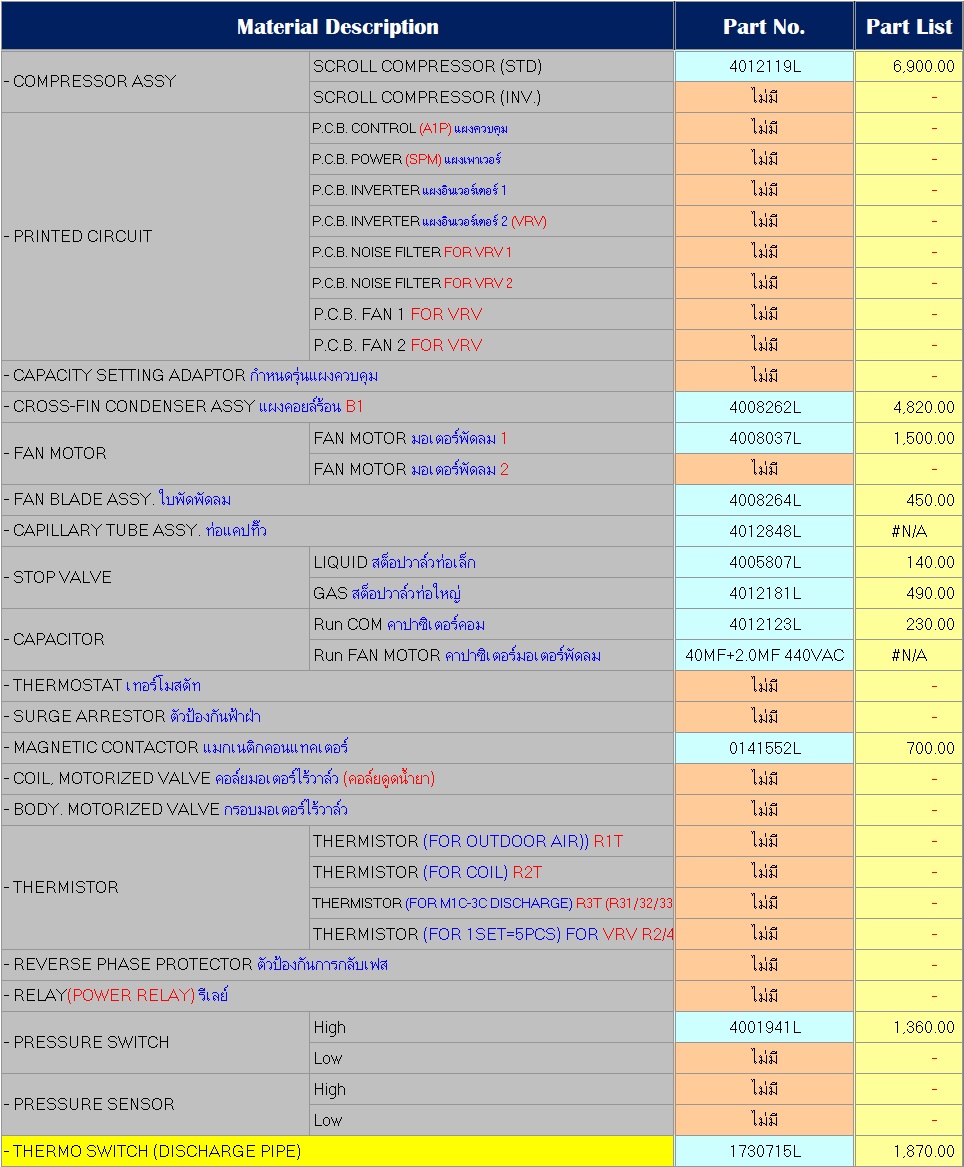Select the LIQUID stop valve row
Screen dimensions: 964x1167
(x=491, y=563)
